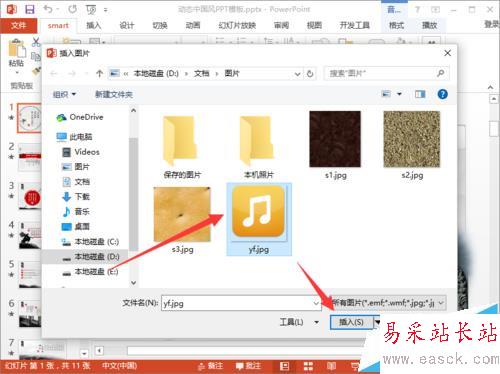Click the 新建文件夹 button
Viewport: 500px width, 374px height.
click(x=114, y=95)
